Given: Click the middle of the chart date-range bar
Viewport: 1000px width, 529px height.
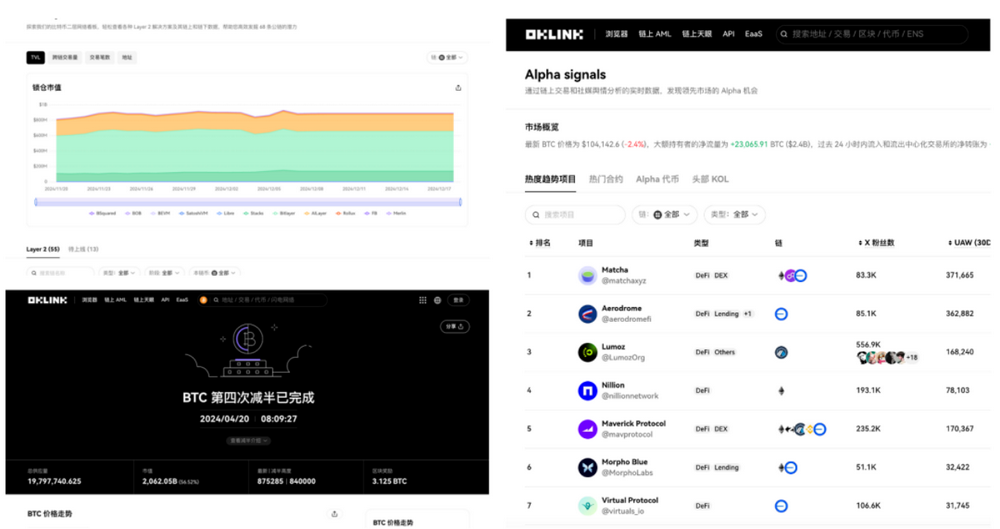Looking at the screenshot, I should [x=248, y=202].
